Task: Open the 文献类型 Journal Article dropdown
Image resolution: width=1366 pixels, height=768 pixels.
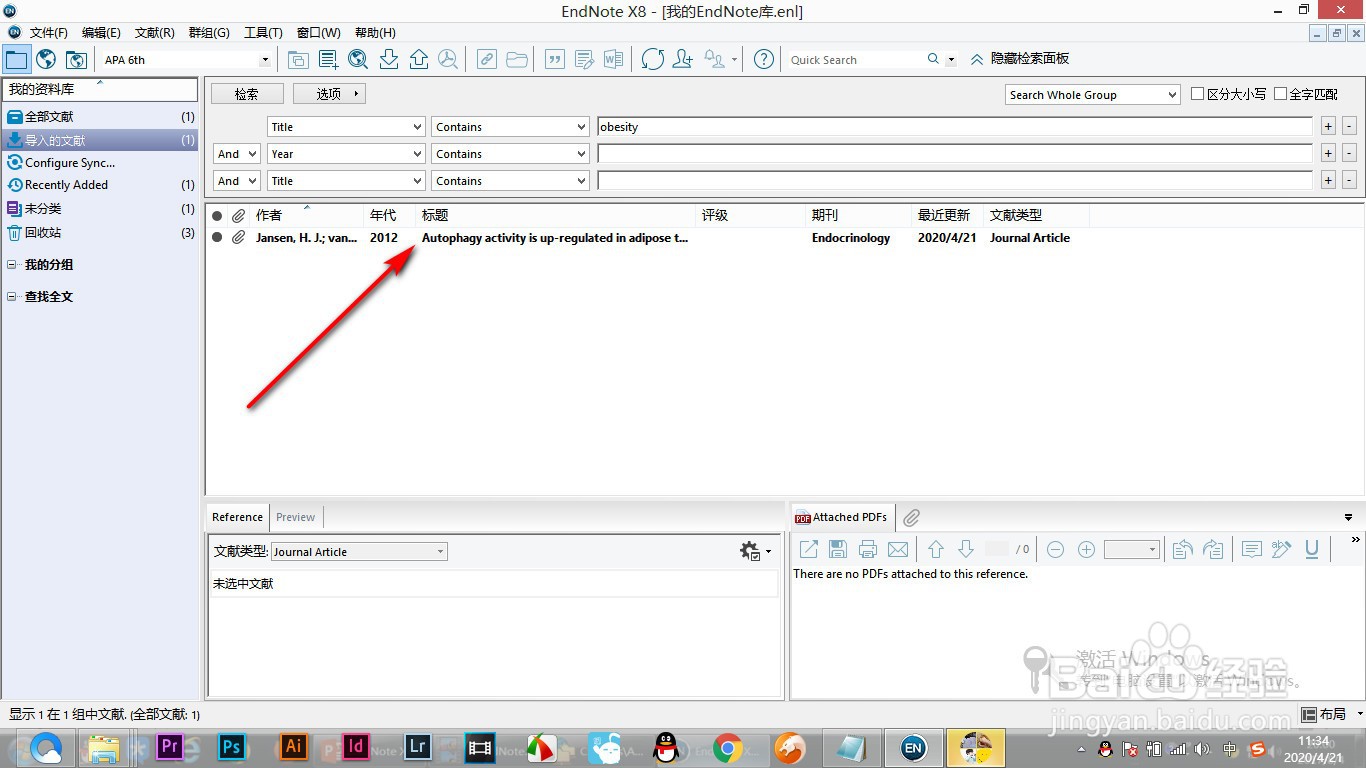Action: (x=359, y=551)
